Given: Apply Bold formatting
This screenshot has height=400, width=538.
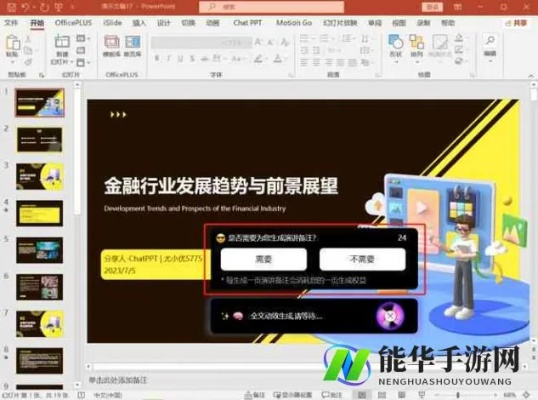Looking at the screenshot, I should tap(157, 59).
